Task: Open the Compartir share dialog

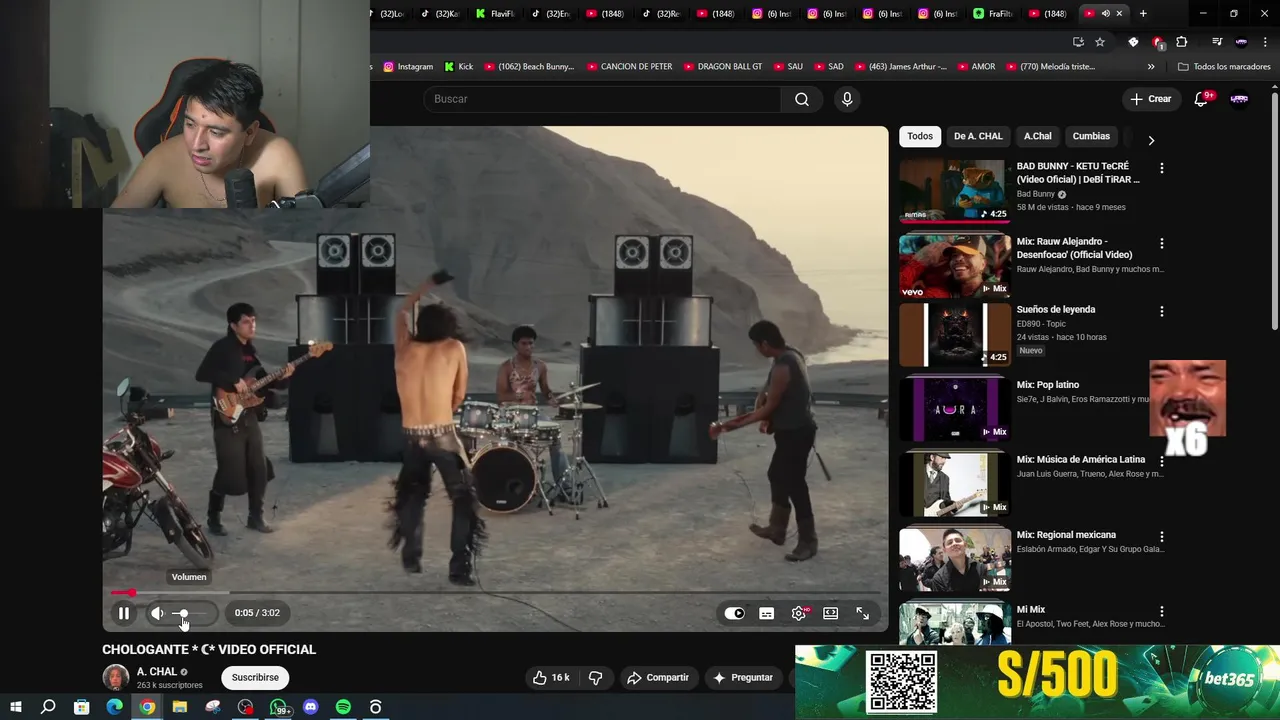Action: pos(658,678)
